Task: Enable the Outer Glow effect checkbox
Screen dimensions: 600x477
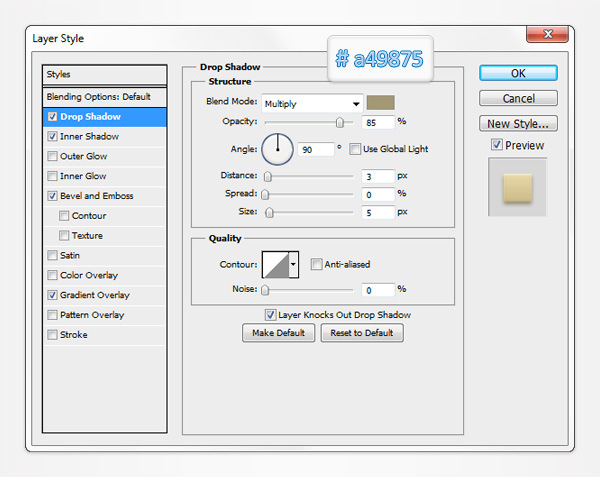Action: coord(52,157)
